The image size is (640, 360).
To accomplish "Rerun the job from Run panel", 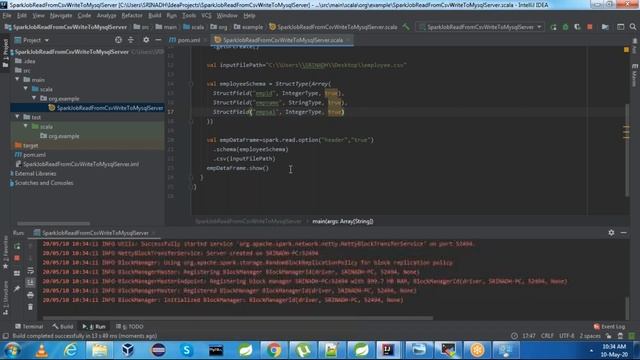I will coord(17,246).
